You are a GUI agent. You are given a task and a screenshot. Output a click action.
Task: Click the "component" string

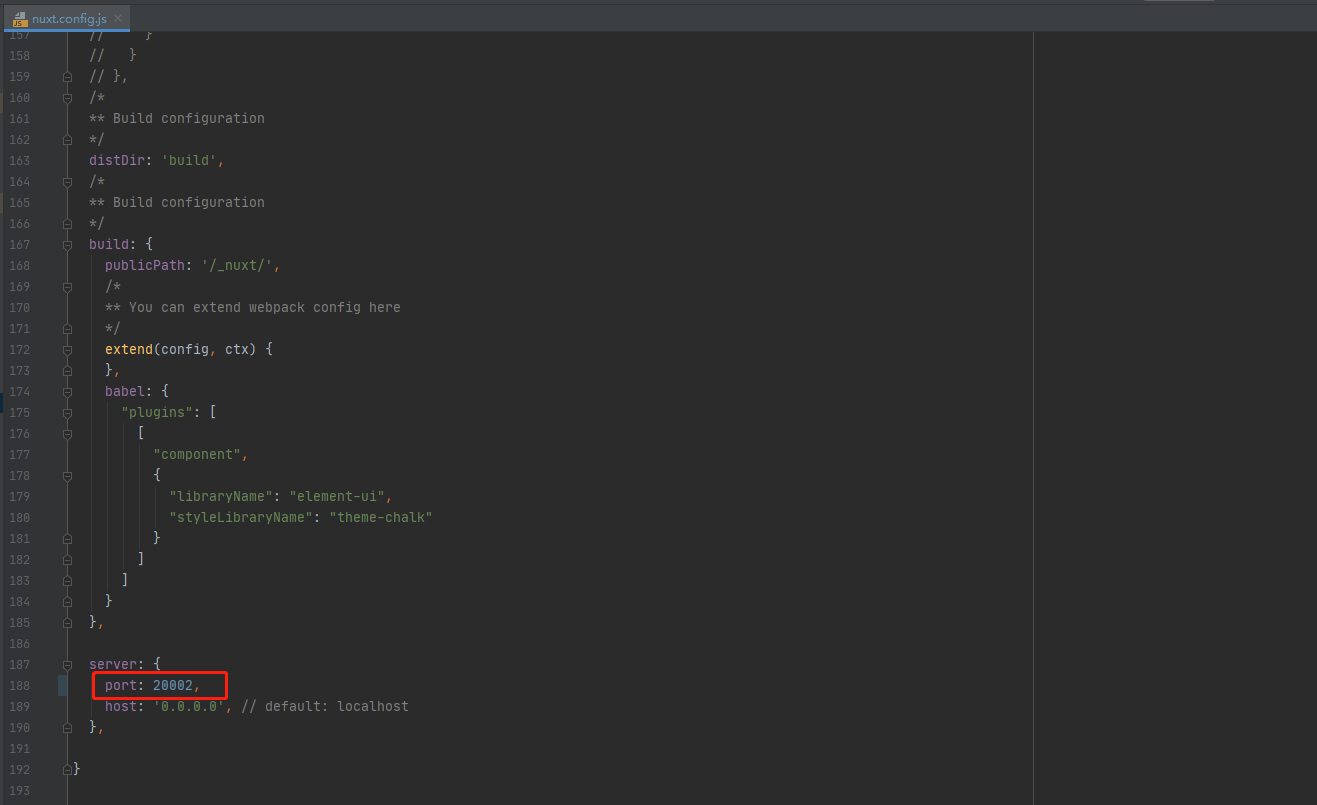pos(197,454)
